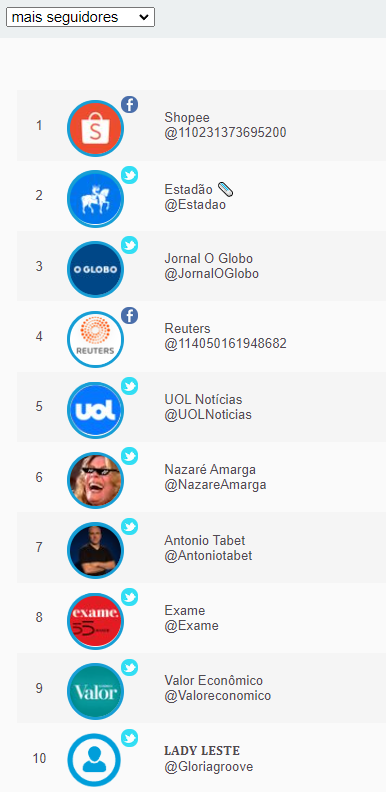Click the UOL Notícias profile name

[203, 400]
